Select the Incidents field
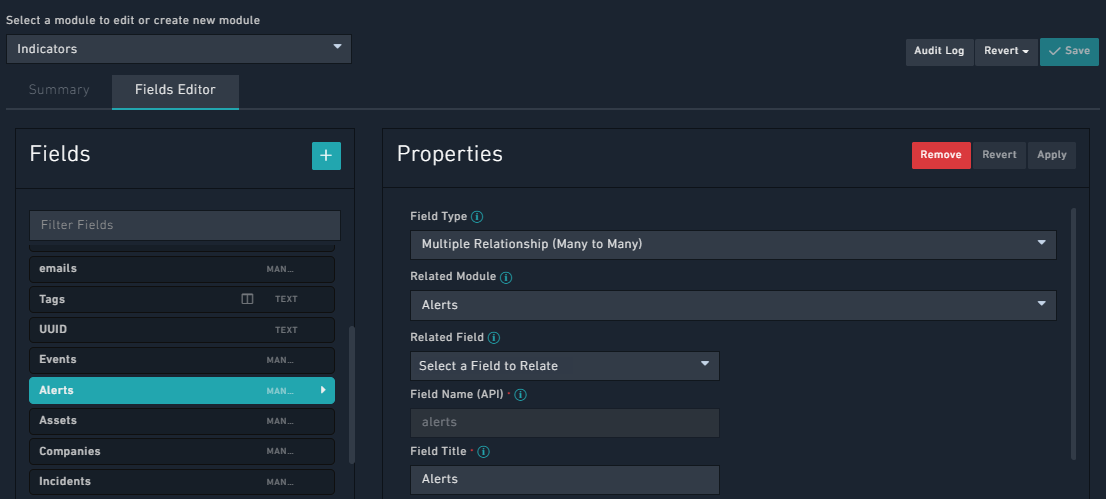This screenshot has height=499, width=1106. pyautogui.click(x=182, y=481)
